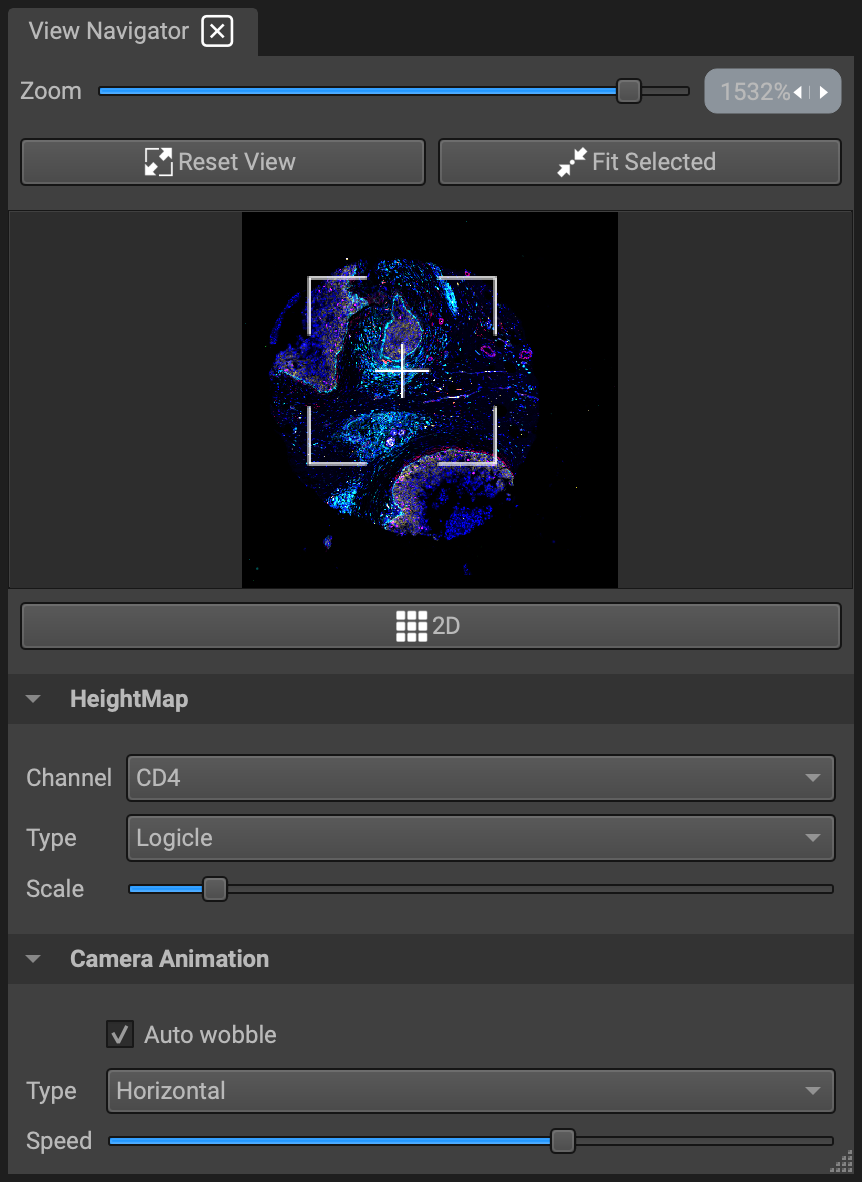Switch view with the 2D button
This screenshot has height=1182, width=862.
431,626
